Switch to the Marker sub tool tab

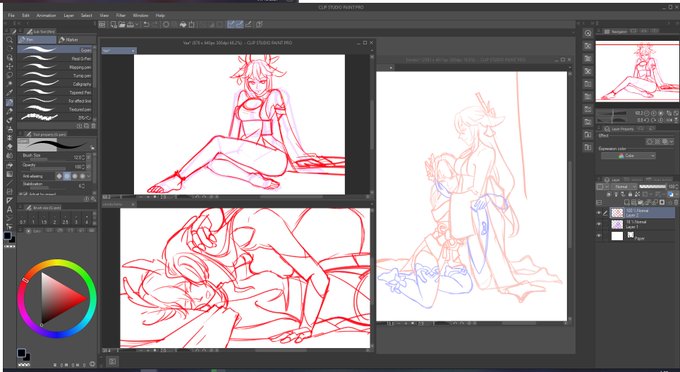point(76,39)
